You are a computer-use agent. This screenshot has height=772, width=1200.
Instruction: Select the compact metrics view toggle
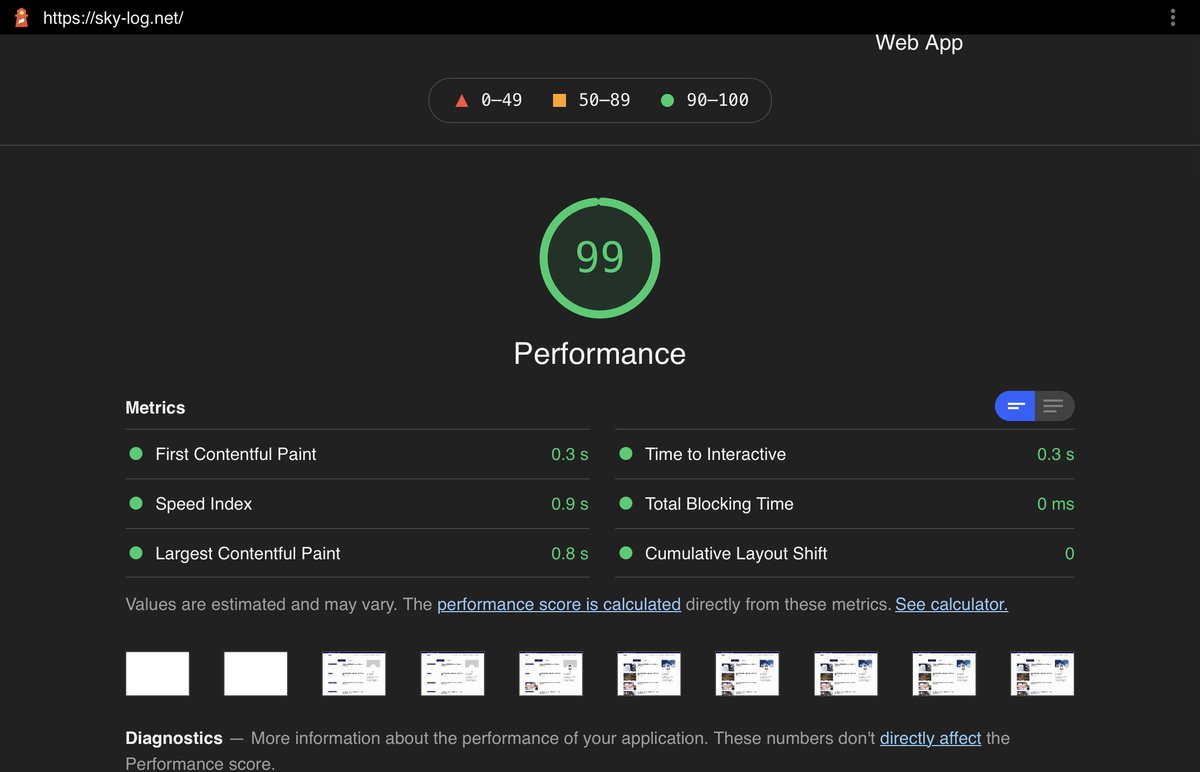(1015, 406)
